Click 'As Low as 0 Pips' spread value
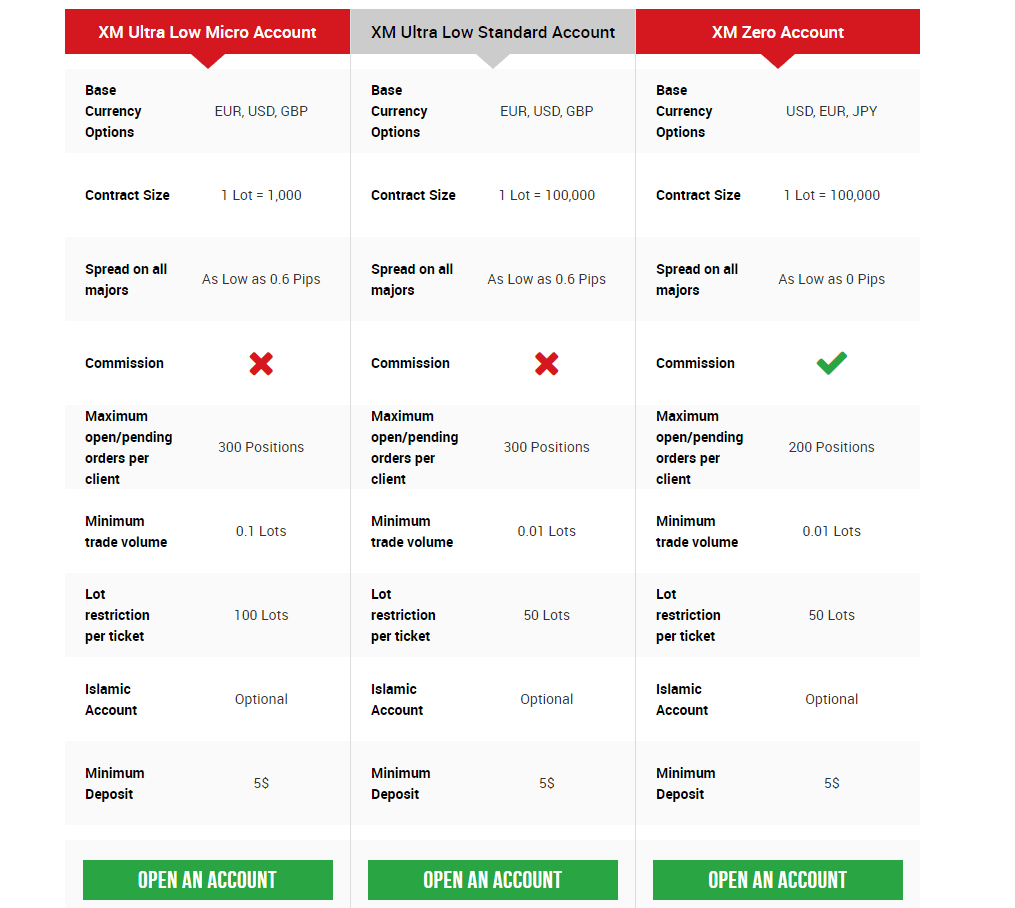The image size is (1015, 908). (831, 279)
